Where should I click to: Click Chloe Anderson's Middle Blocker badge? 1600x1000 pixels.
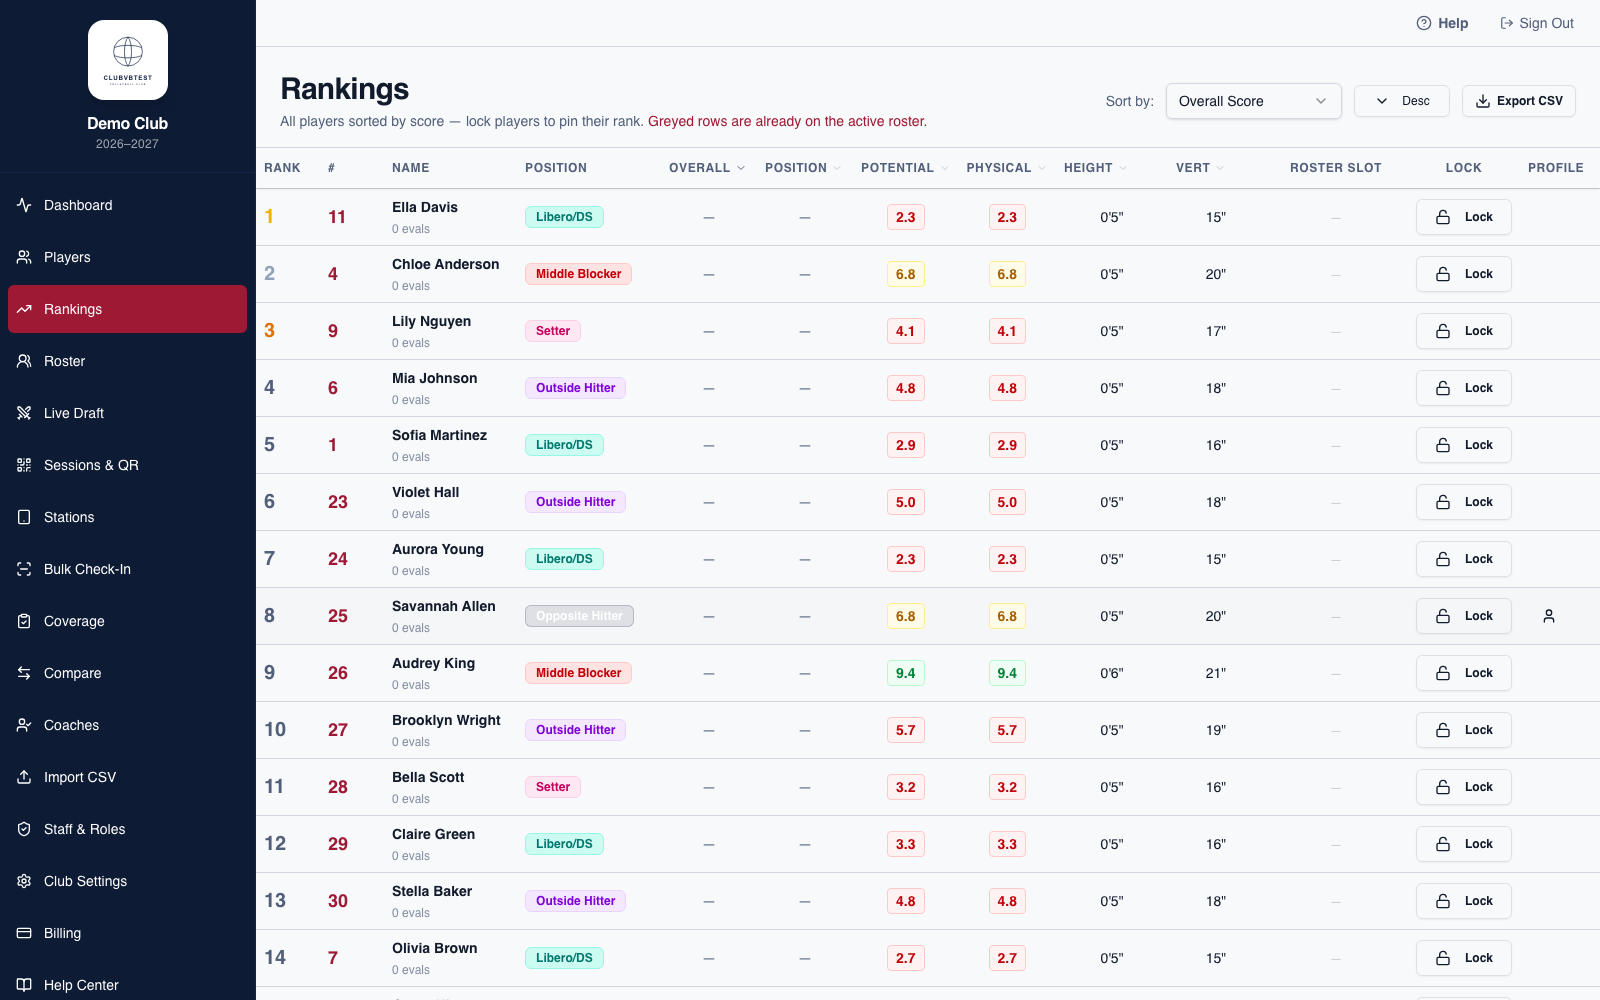[578, 274]
